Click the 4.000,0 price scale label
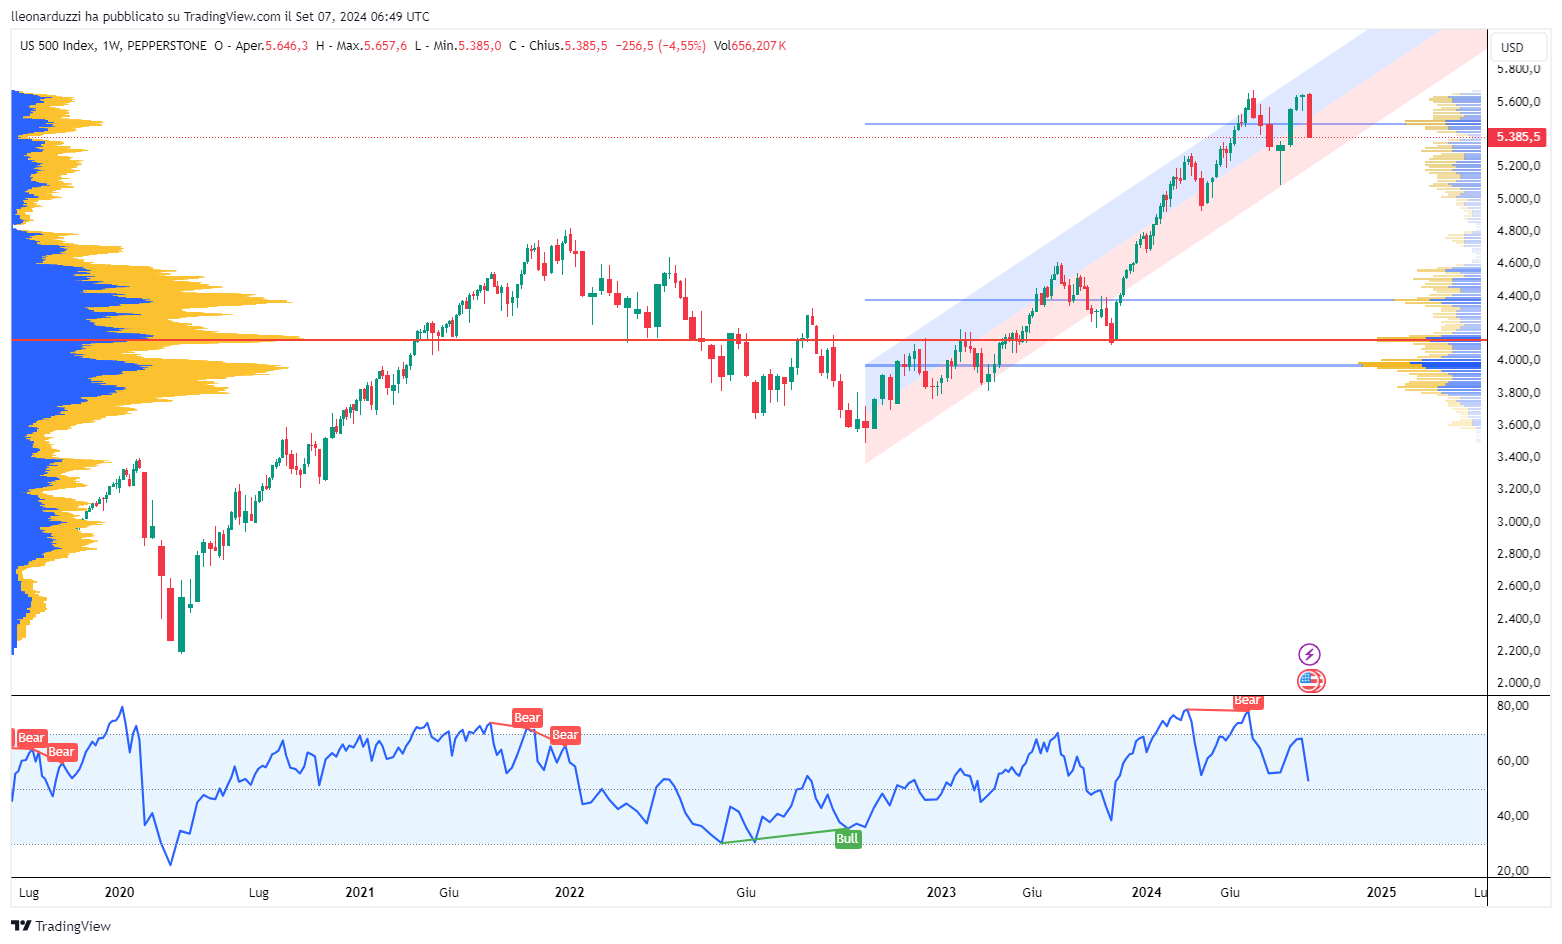 pos(1517,360)
